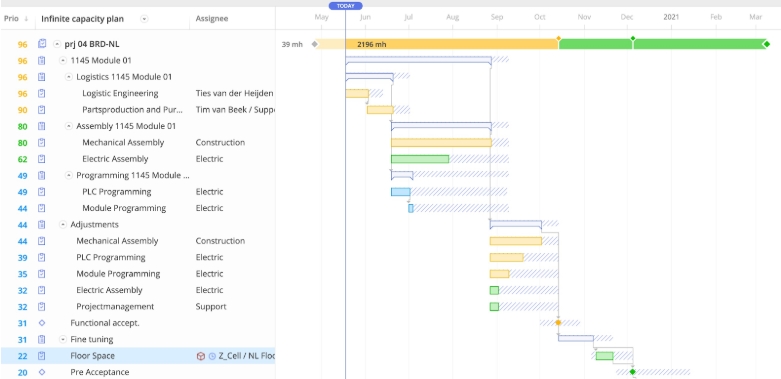
Task: Click task icon beside Adjustments
Action: click(x=42, y=225)
